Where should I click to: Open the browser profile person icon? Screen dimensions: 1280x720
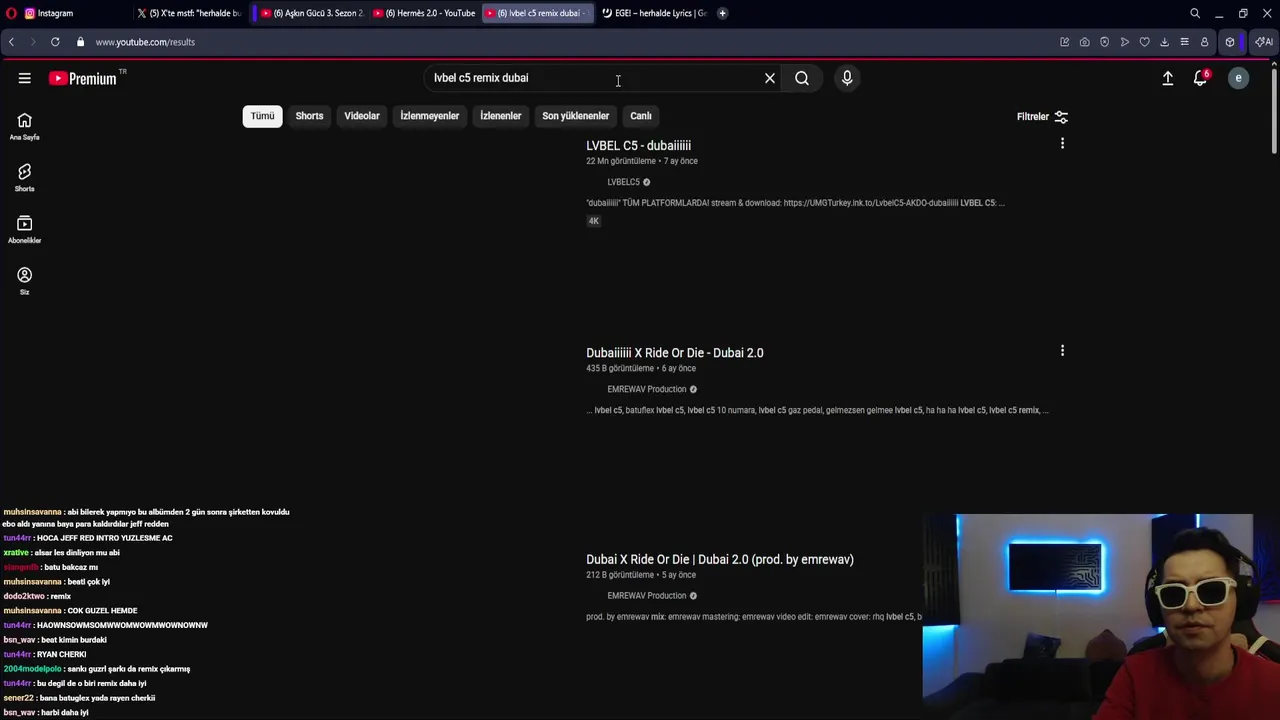click(x=1204, y=42)
